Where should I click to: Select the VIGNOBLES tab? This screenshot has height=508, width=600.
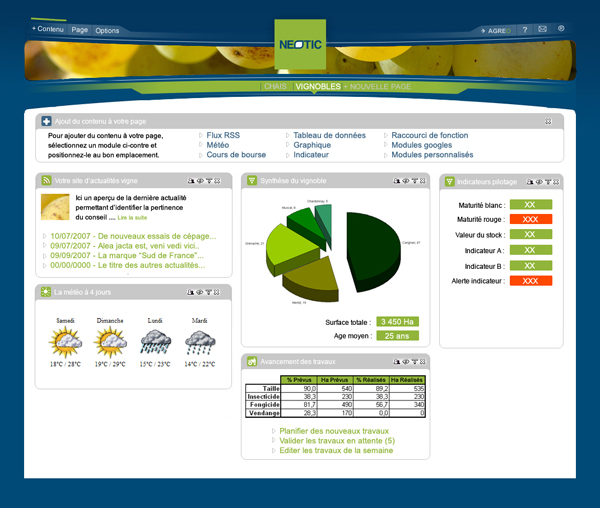[318, 86]
